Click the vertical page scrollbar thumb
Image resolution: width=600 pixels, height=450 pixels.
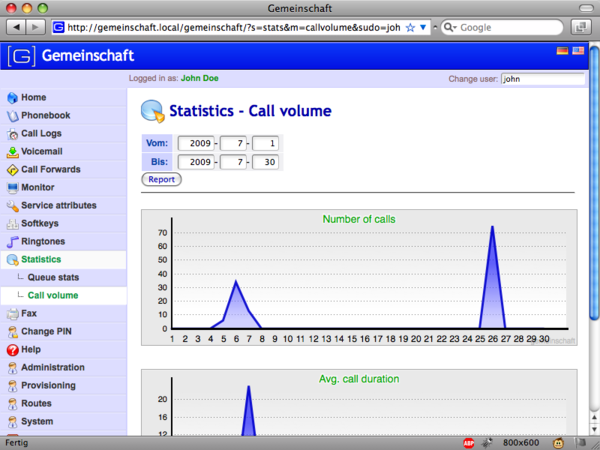click(x=594, y=183)
